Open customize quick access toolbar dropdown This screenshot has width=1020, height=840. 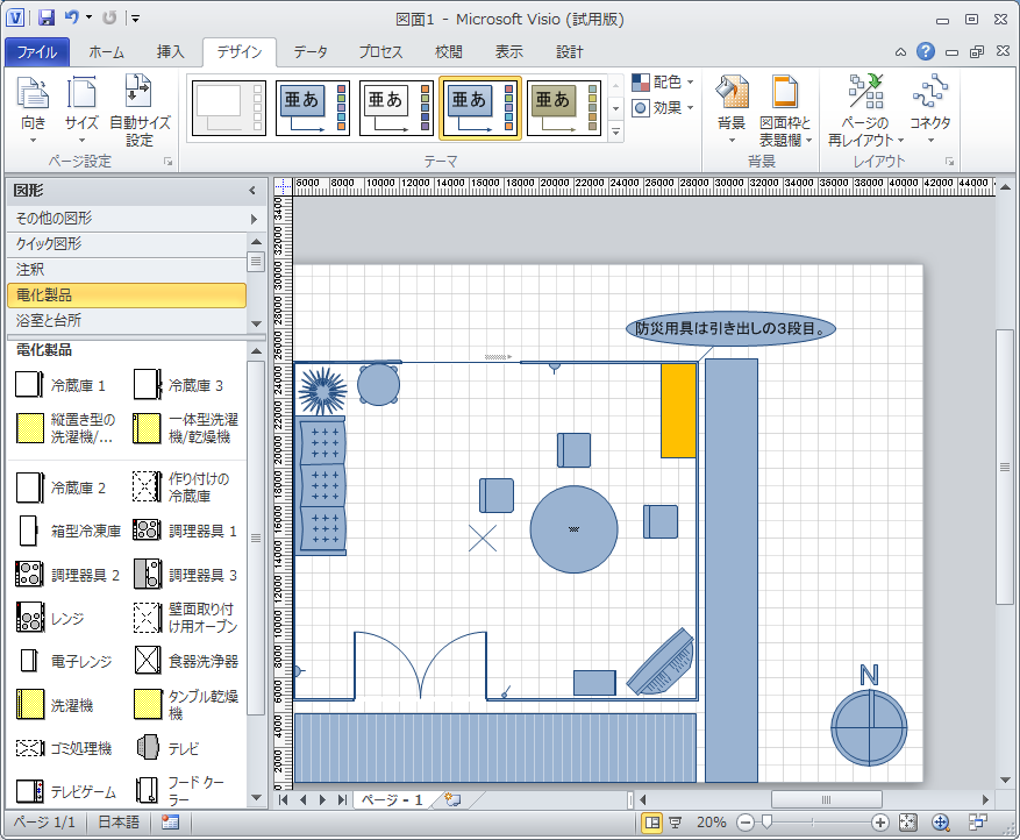click(135, 18)
